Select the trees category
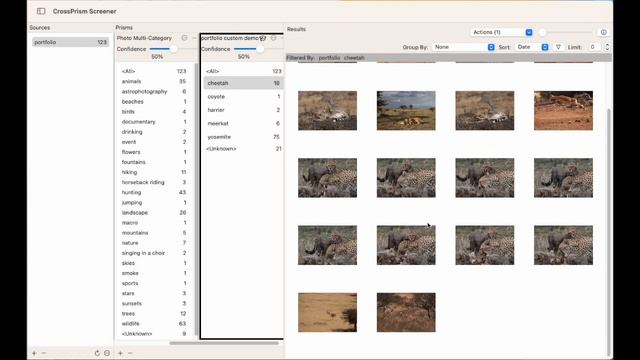Image resolution: width=640 pixels, height=360 pixels. (x=153, y=313)
